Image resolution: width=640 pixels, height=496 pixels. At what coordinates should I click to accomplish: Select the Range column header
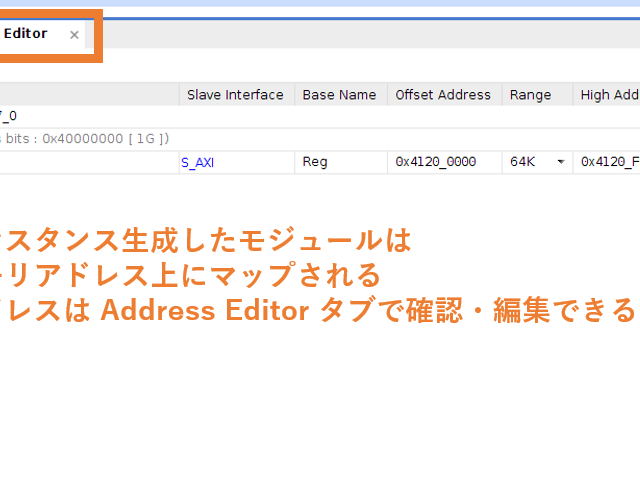click(x=530, y=95)
